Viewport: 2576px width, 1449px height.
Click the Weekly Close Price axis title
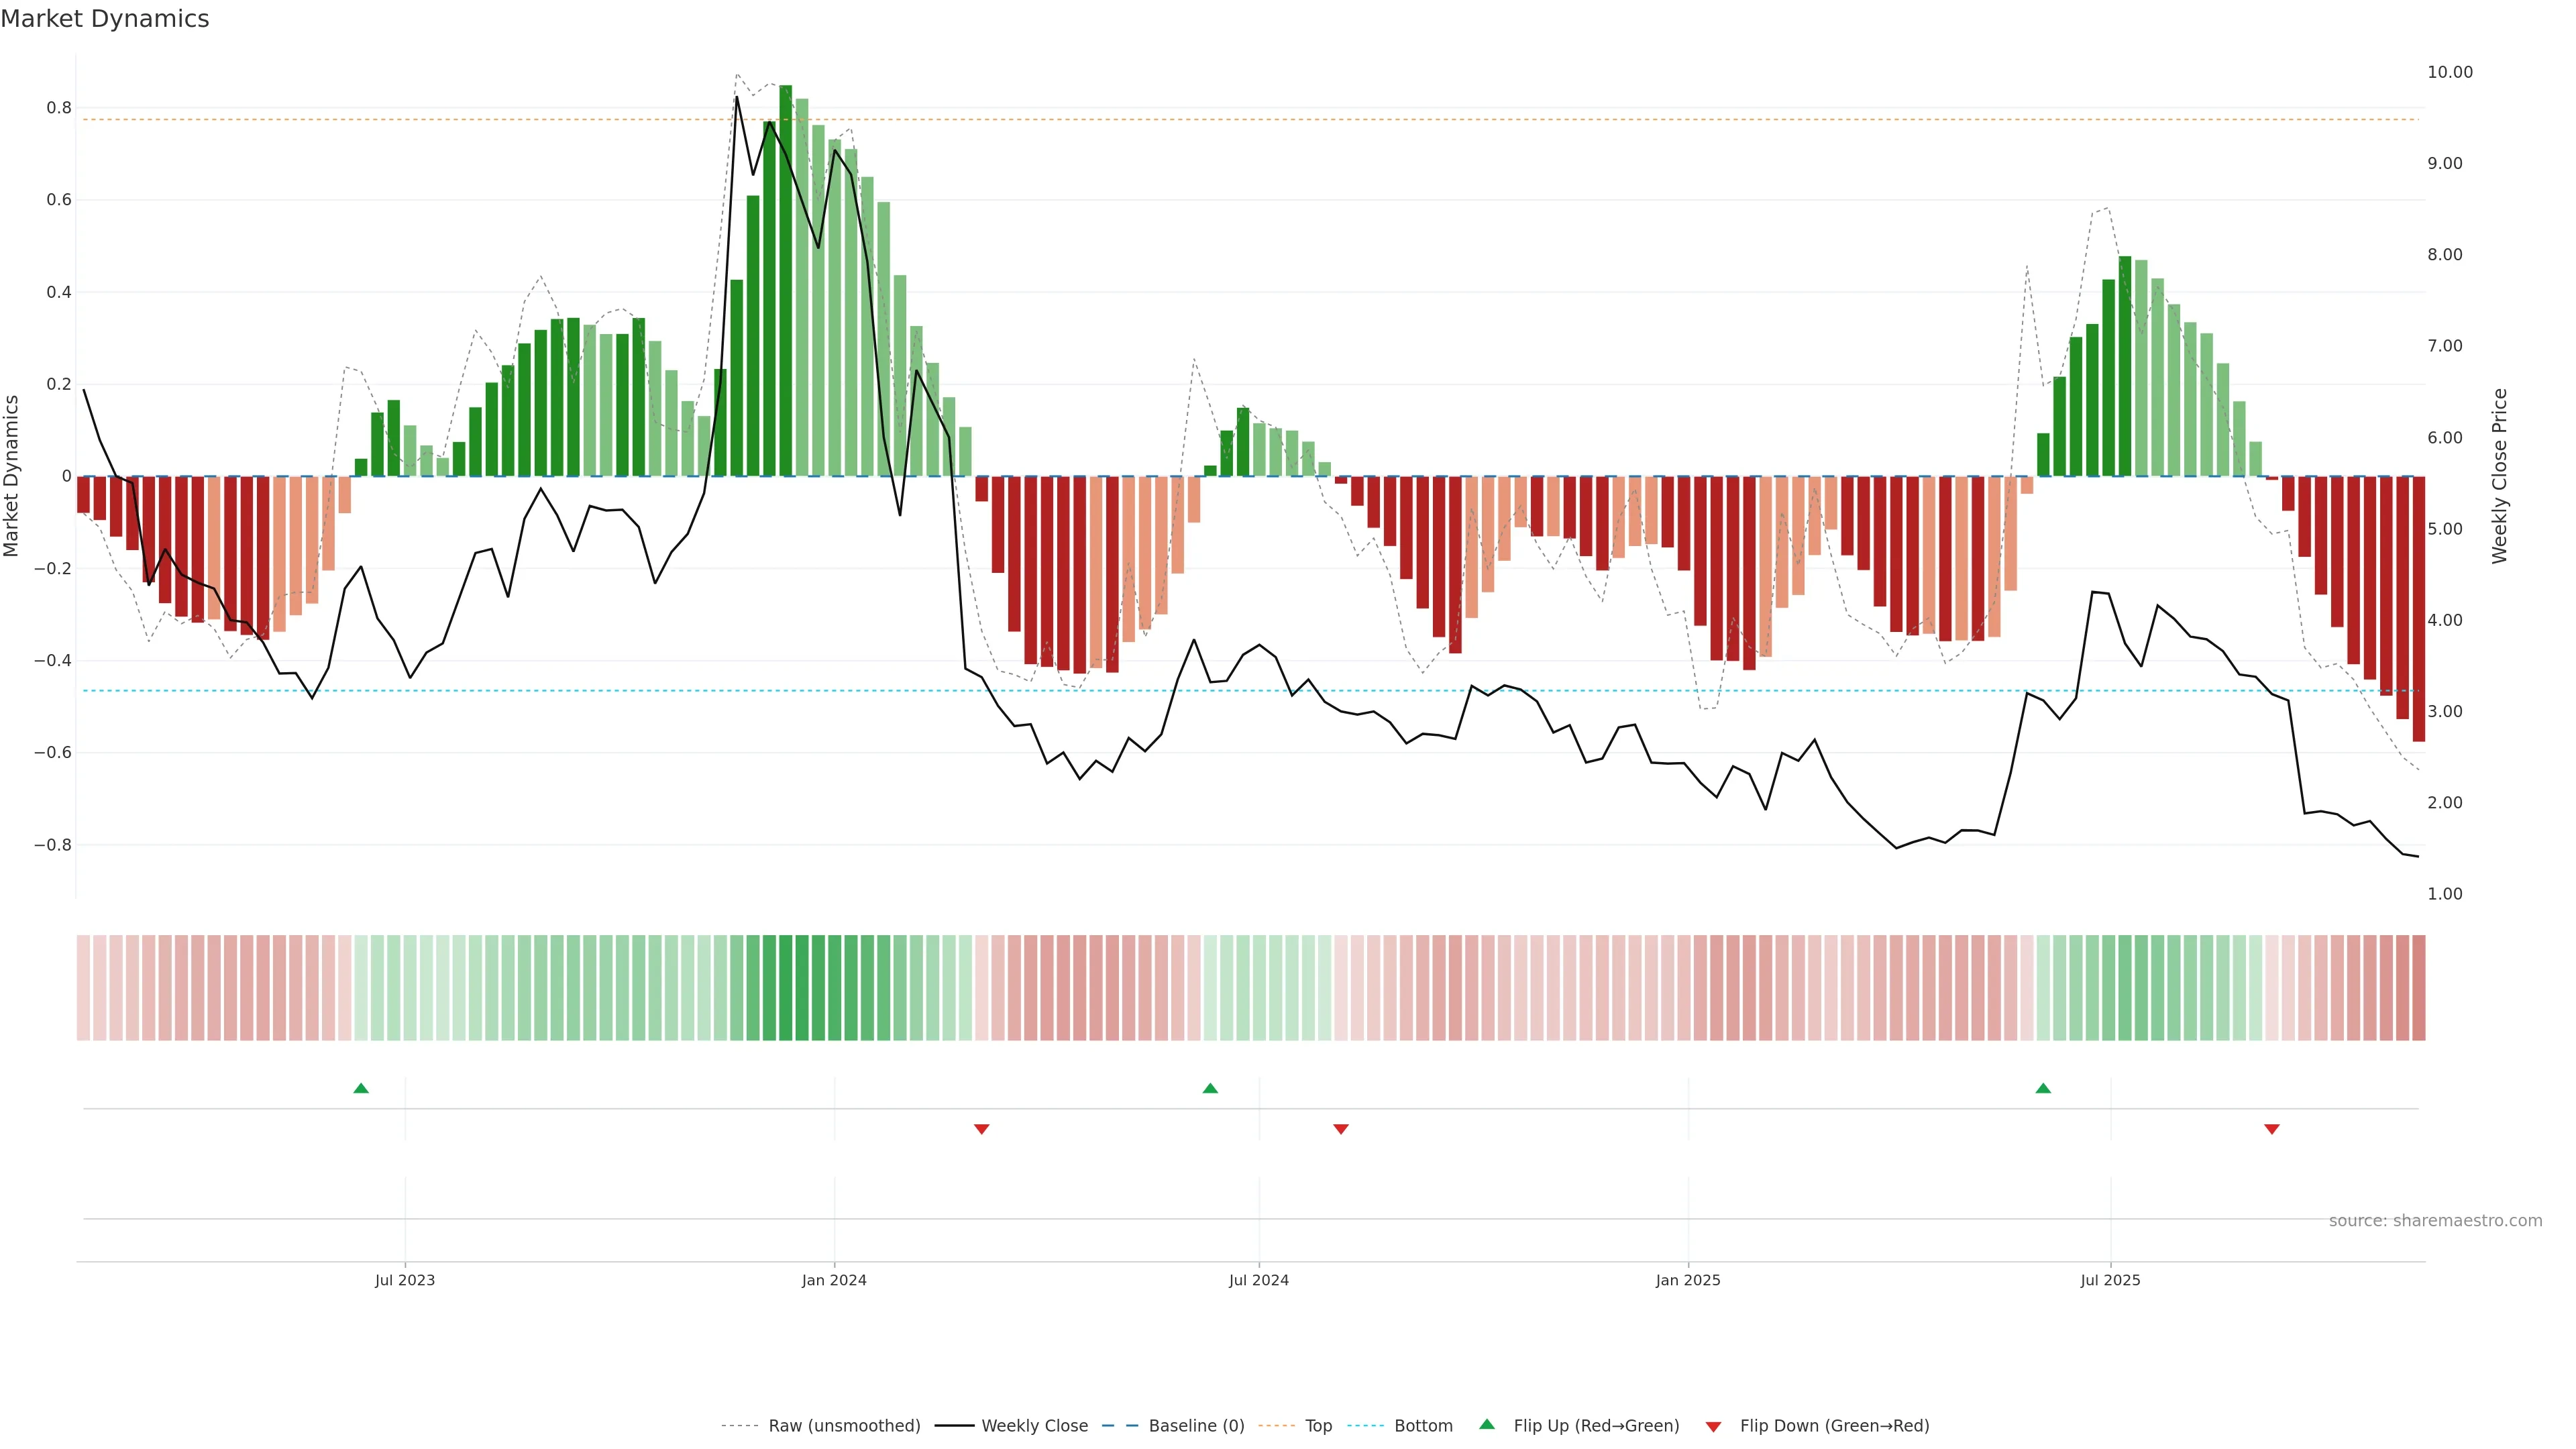pos(2500,476)
